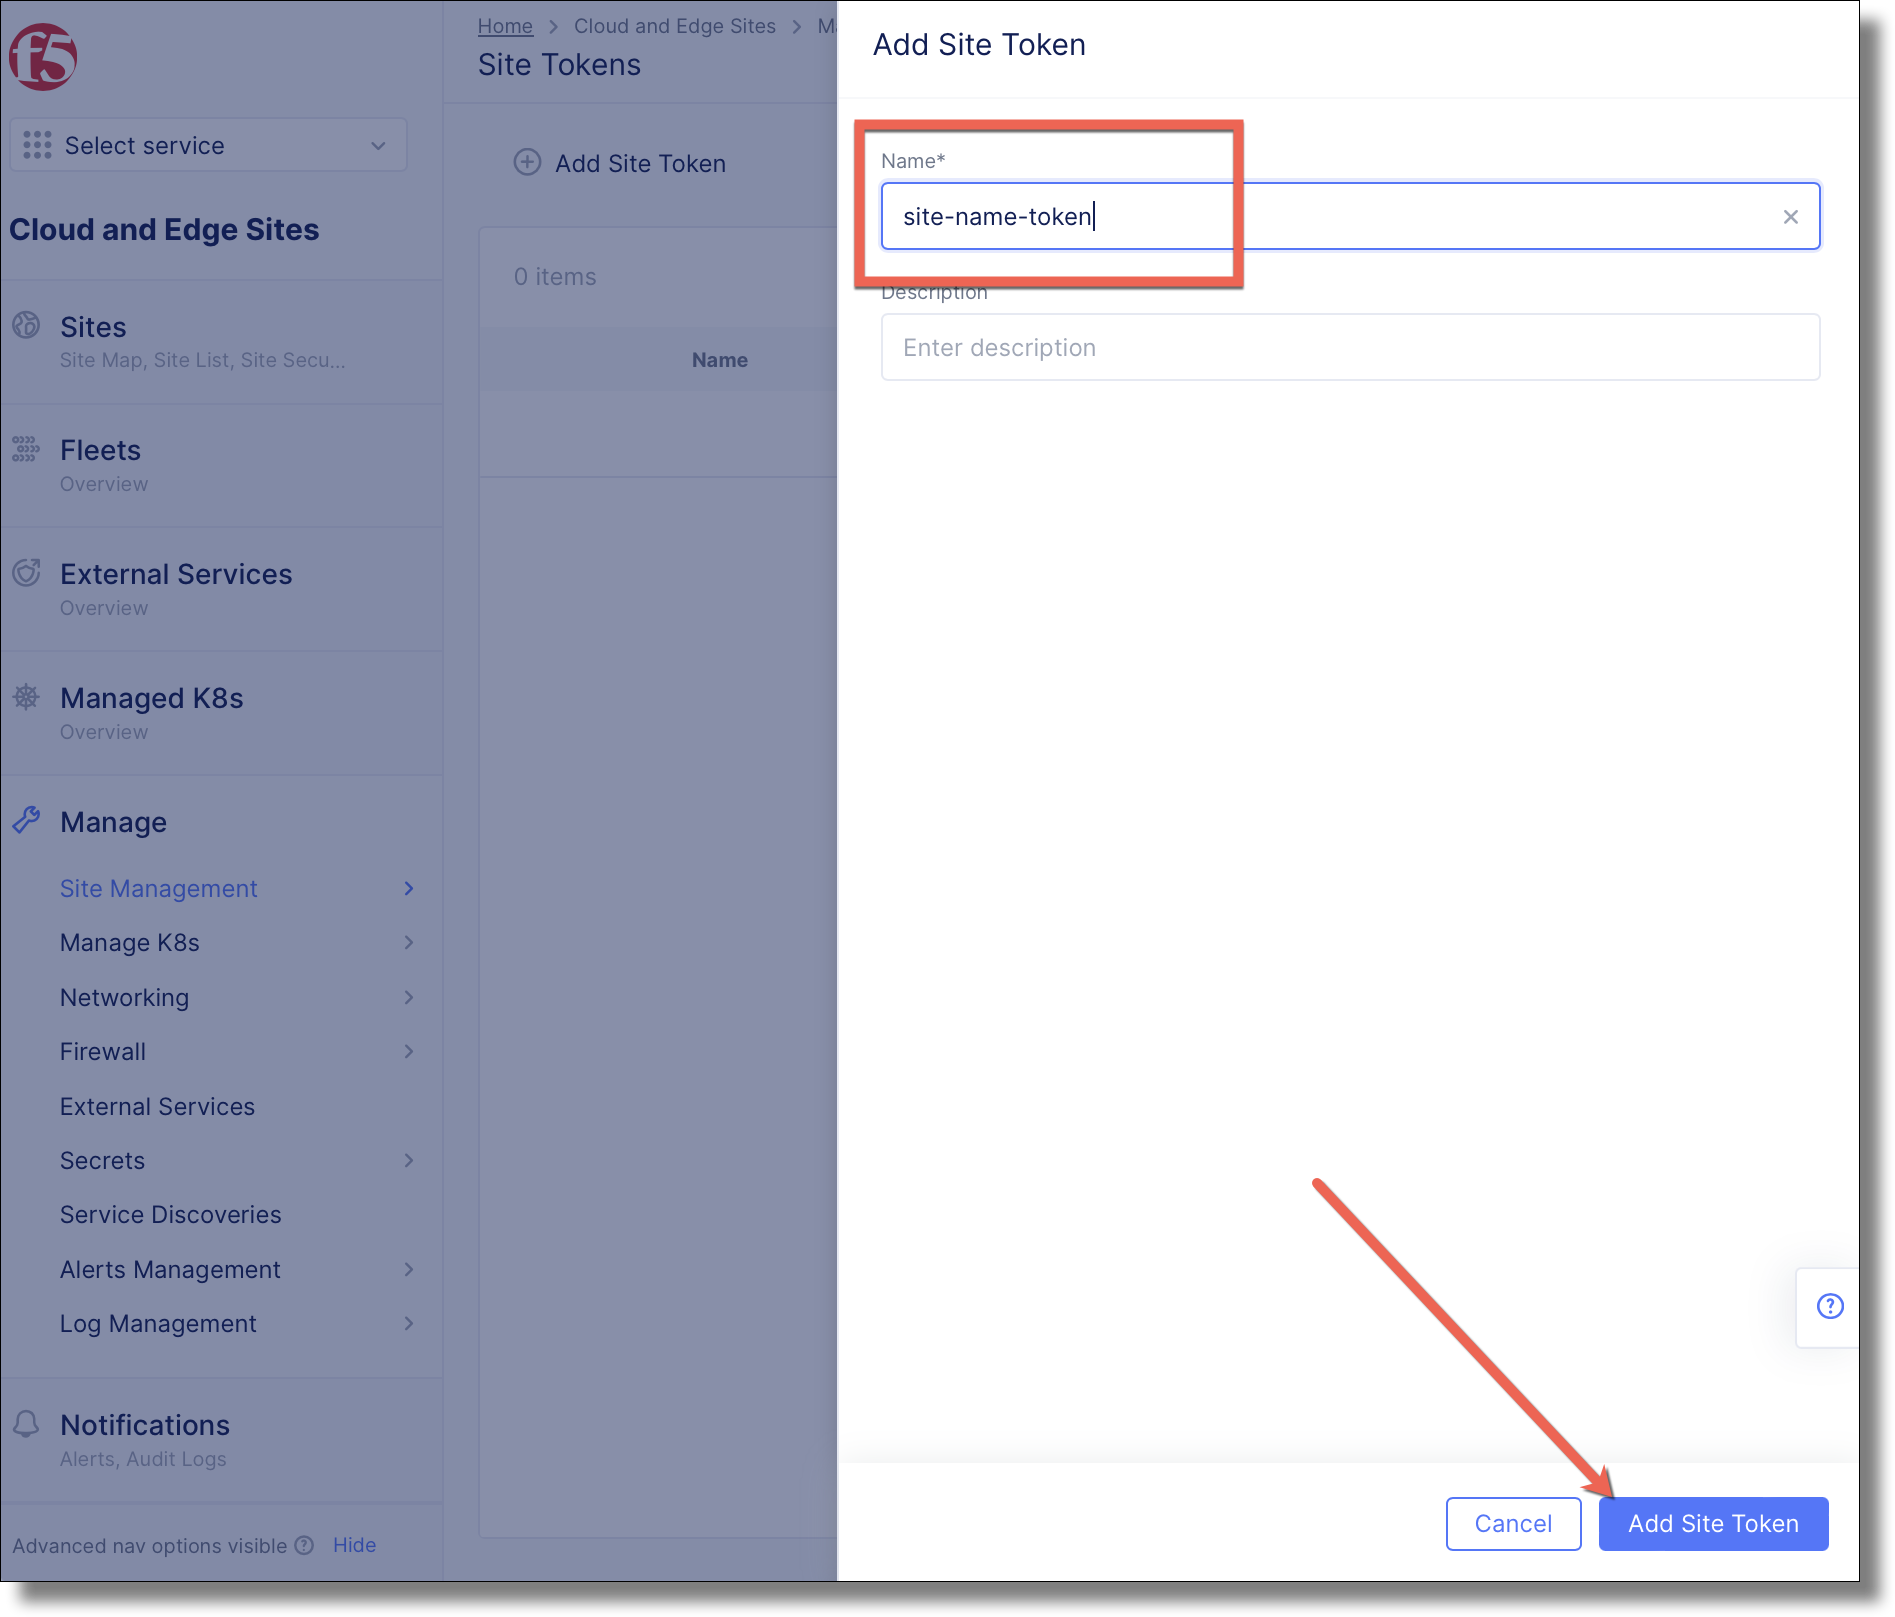Select Alerts Management nav item
The image size is (1895, 1617).
[x=170, y=1270]
